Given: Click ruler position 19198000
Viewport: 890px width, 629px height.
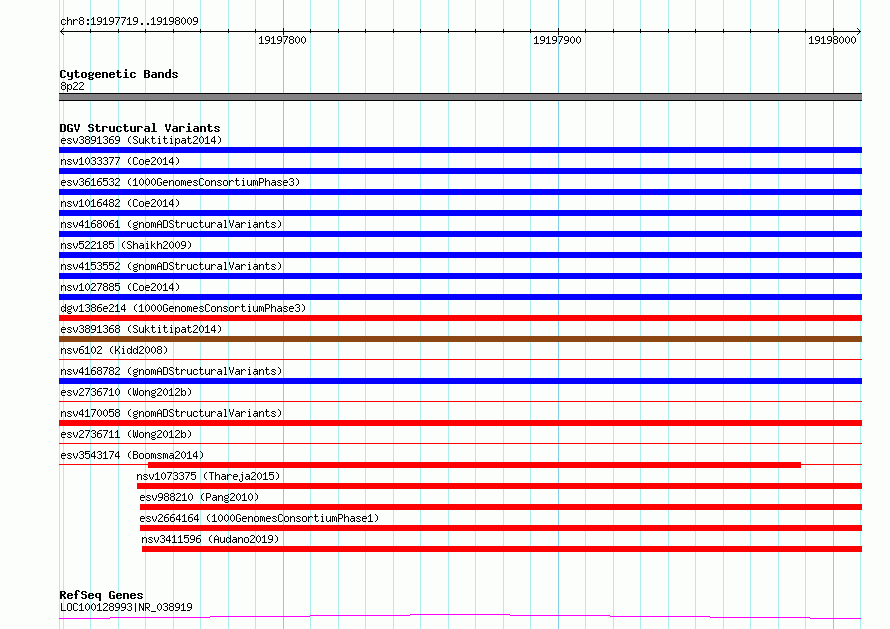Looking at the screenshot, I should 832,40.
